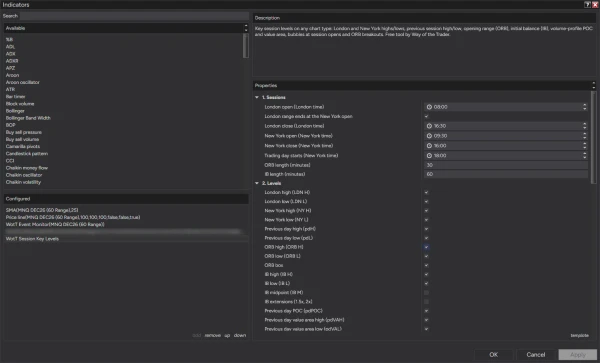Click the Properties panel collapse arrows
This screenshot has width=600, height=363.
(593, 85)
